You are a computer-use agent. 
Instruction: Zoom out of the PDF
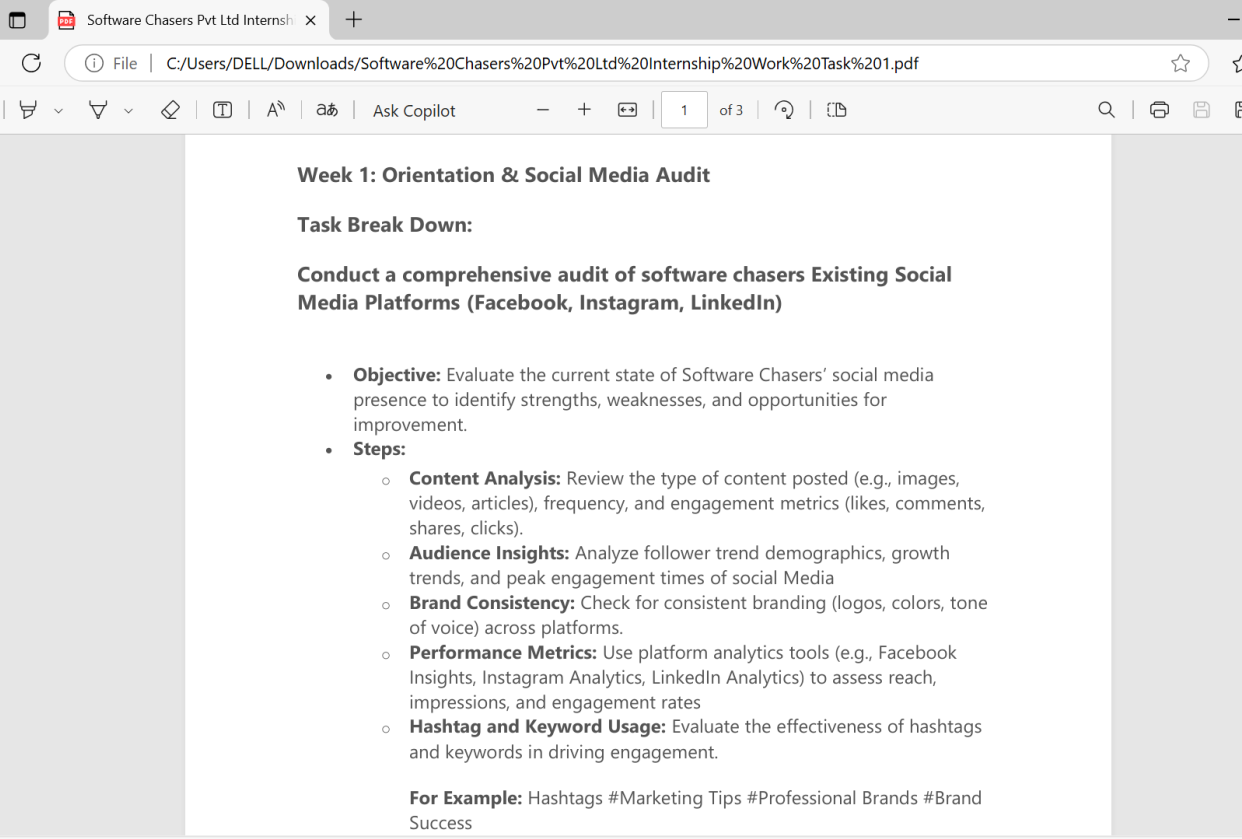(543, 110)
